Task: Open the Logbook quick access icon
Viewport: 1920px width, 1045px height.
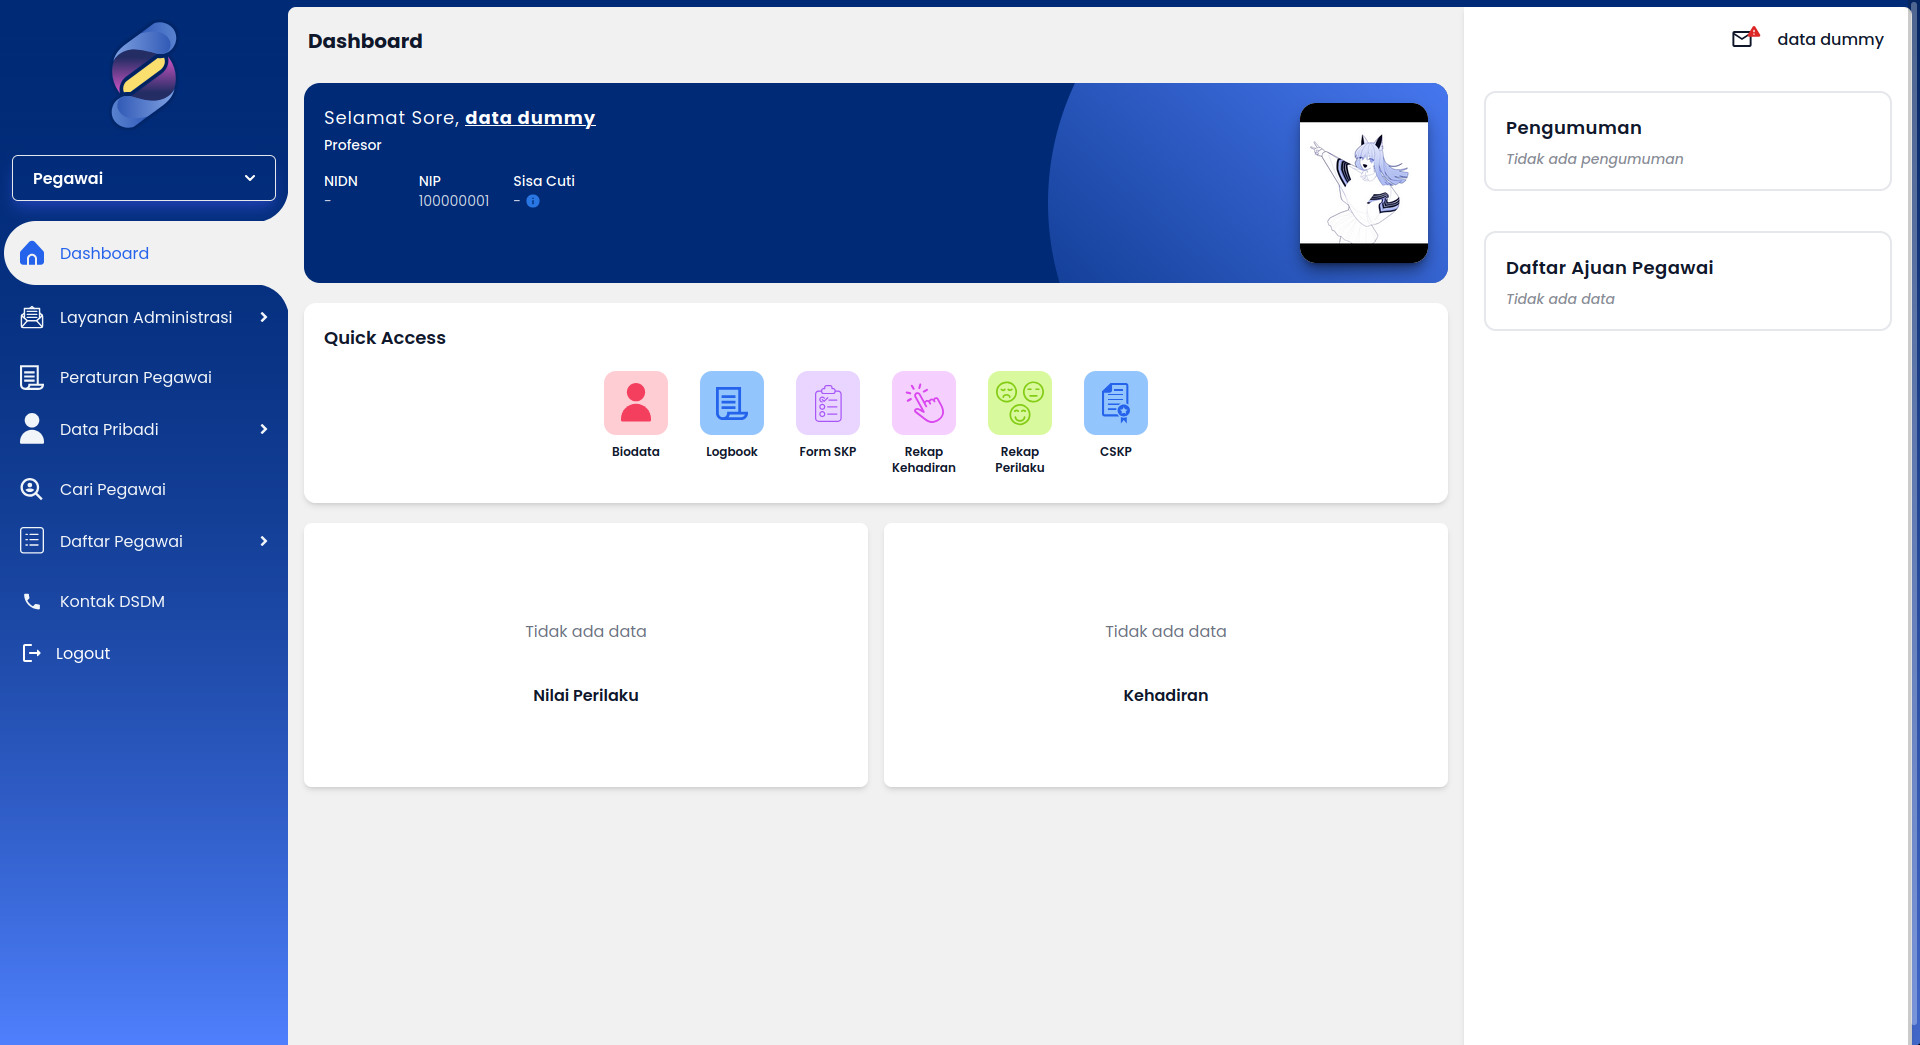Action: 732,403
